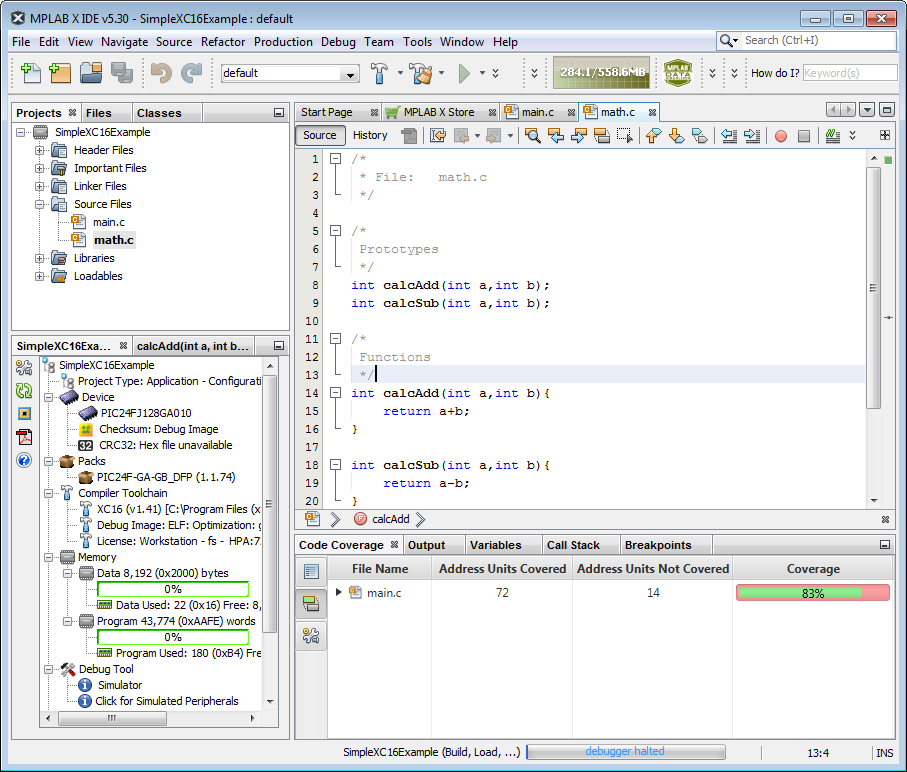The width and height of the screenshot is (907, 772).
Task: Click the green Run Project arrow
Action: (464, 73)
